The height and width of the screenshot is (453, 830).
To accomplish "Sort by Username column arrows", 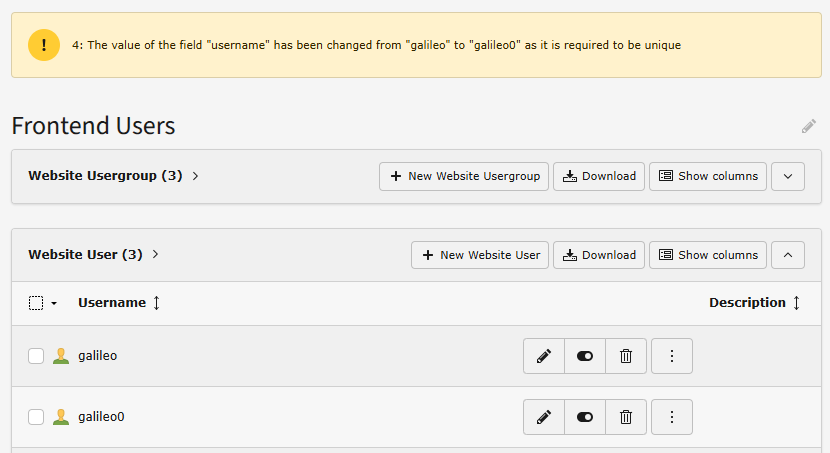I will [156, 303].
